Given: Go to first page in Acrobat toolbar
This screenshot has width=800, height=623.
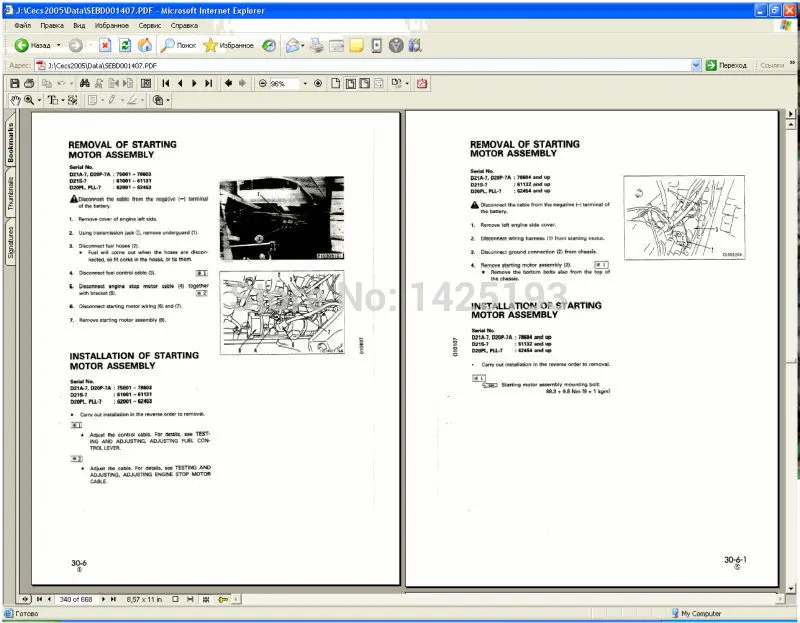Looking at the screenshot, I should pos(165,83).
